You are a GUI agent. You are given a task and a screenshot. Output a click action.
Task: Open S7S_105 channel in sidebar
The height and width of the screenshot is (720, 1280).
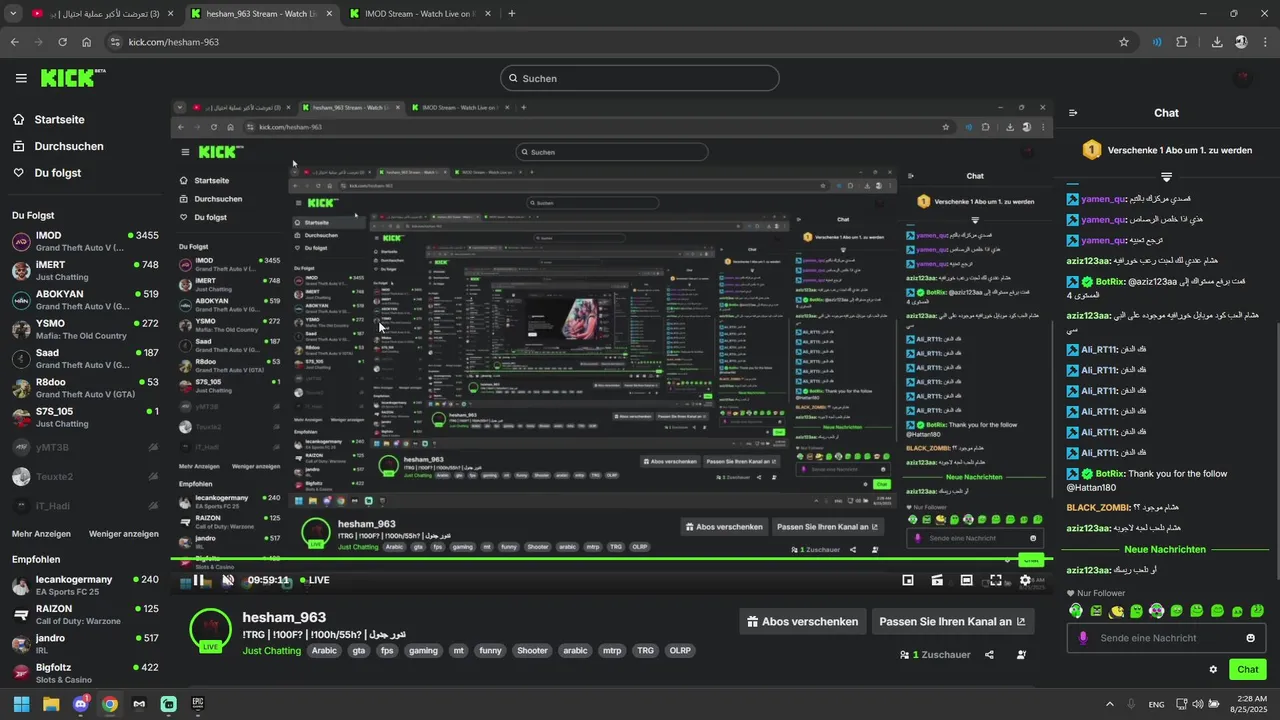coord(85,417)
